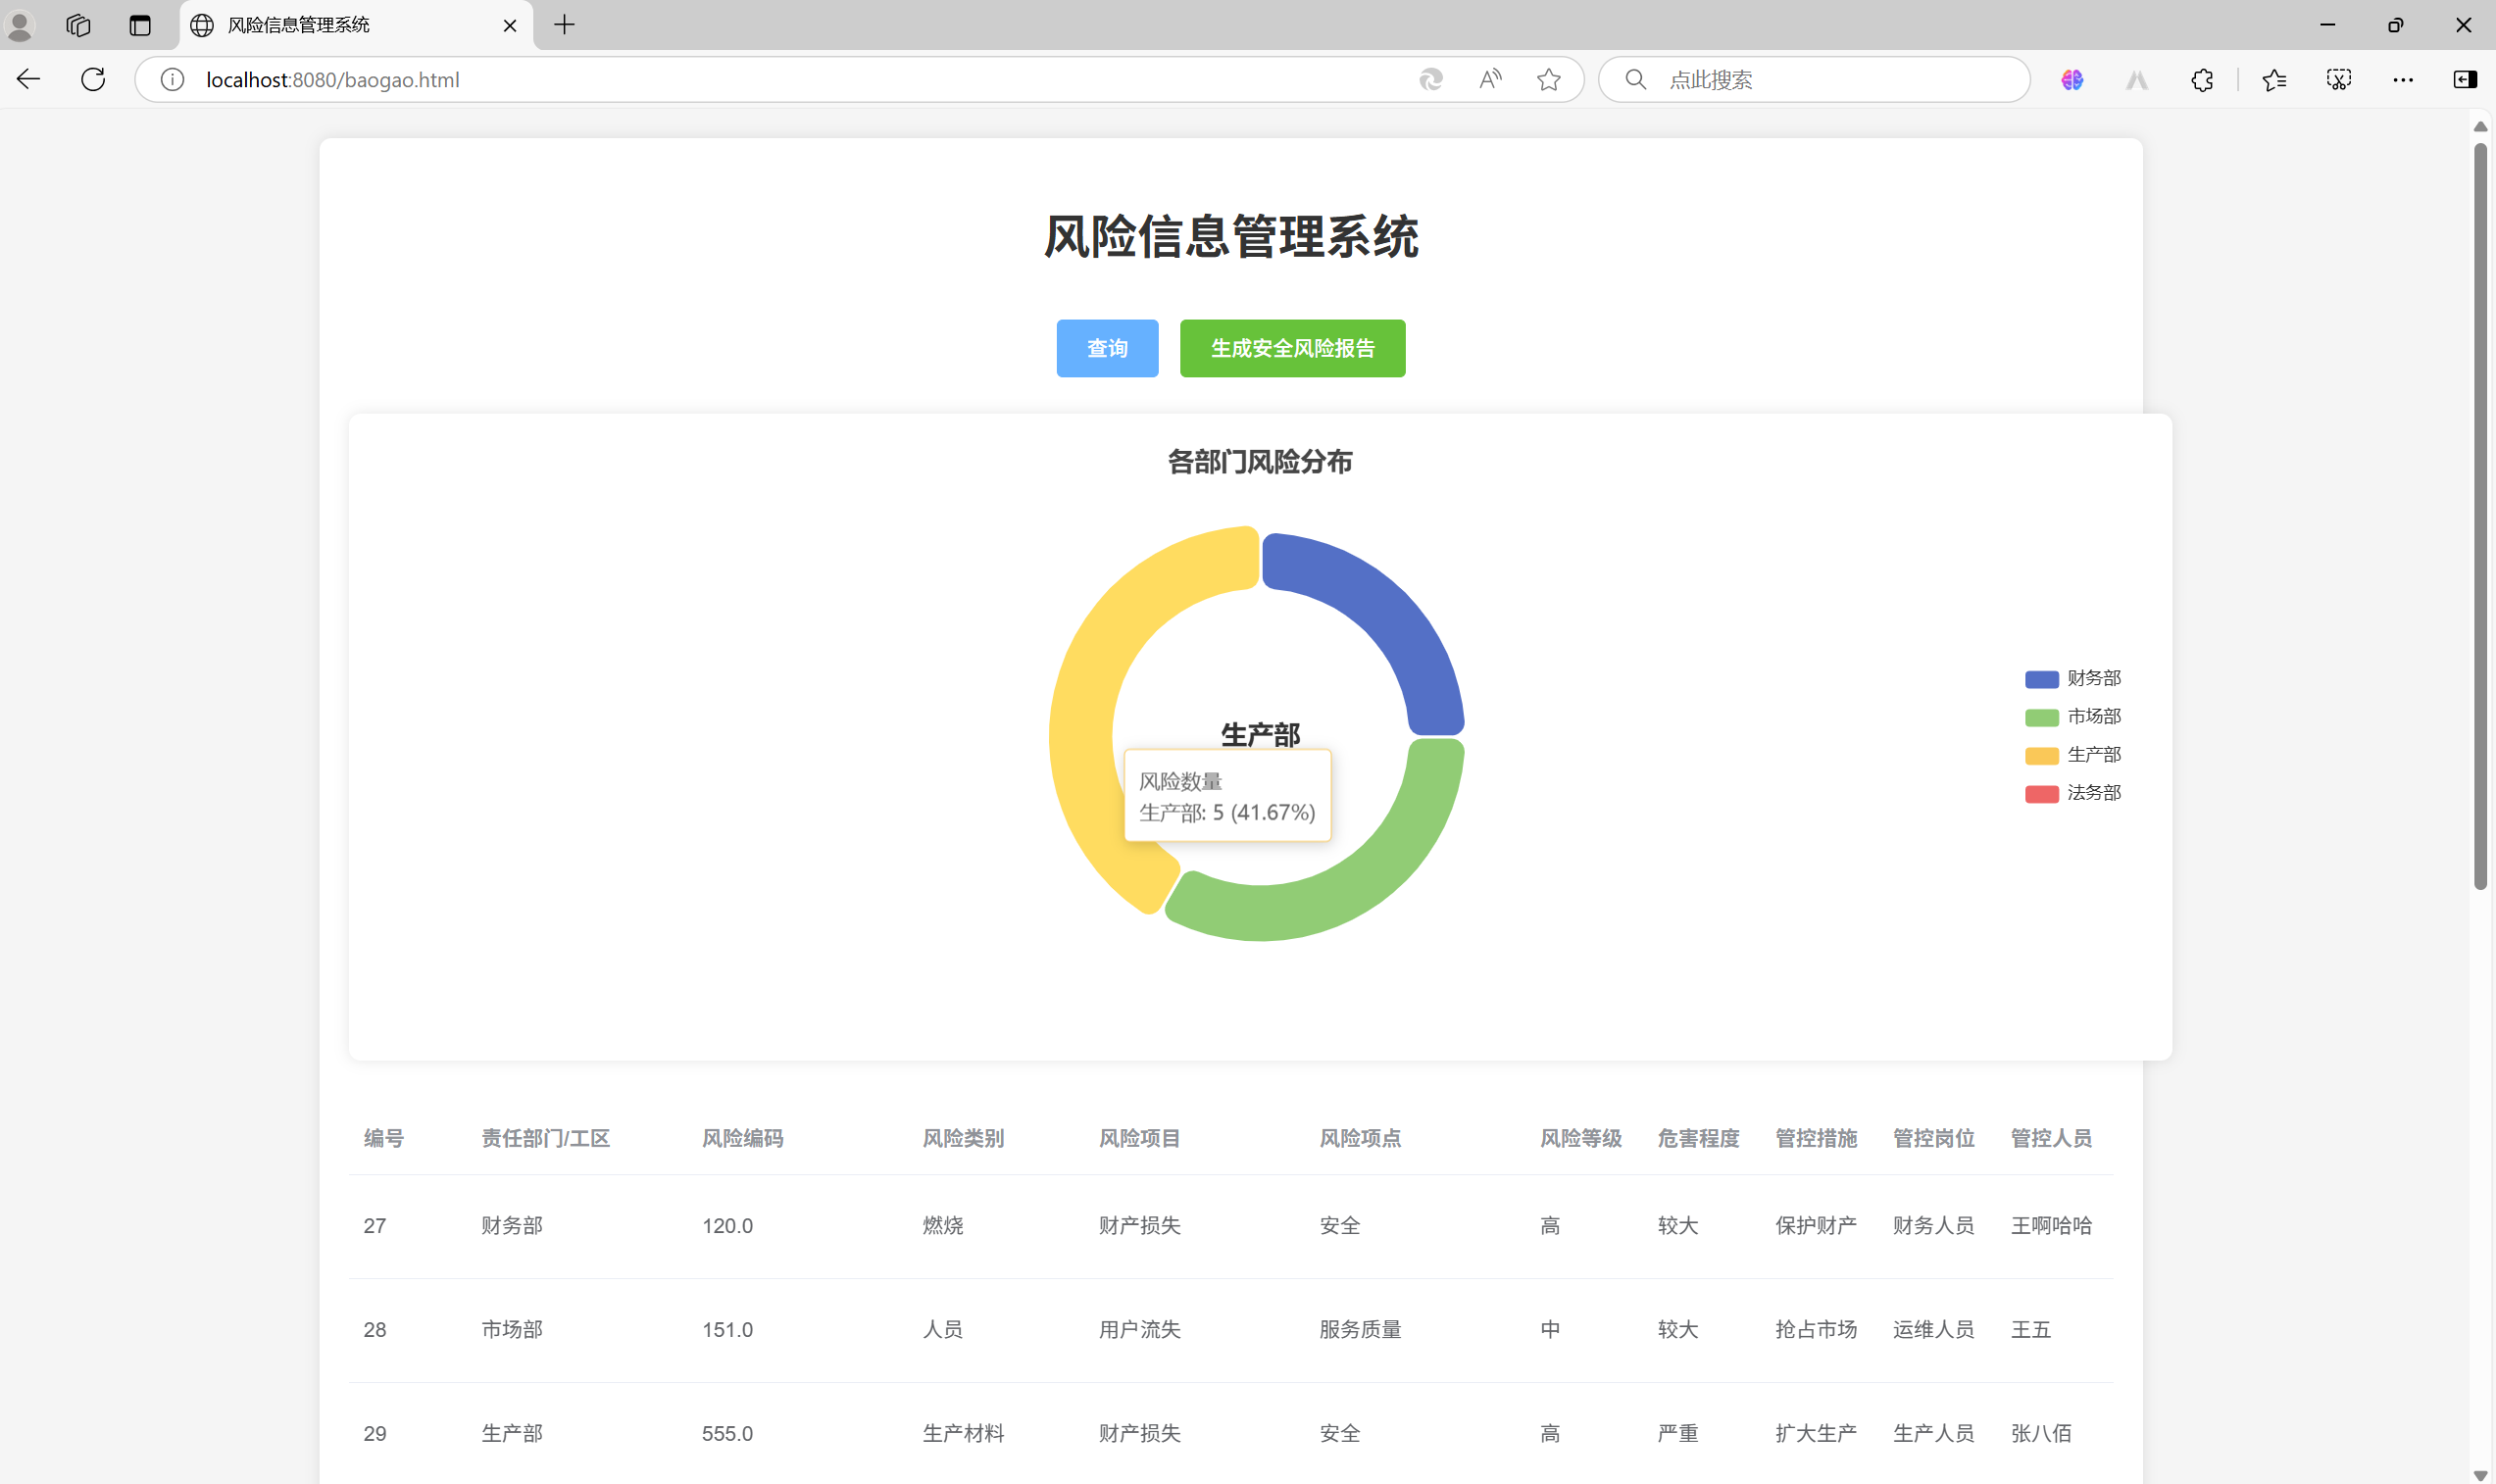
Task: Click the screenshot capture icon
Action: pyautogui.click(x=2338, y=79)
